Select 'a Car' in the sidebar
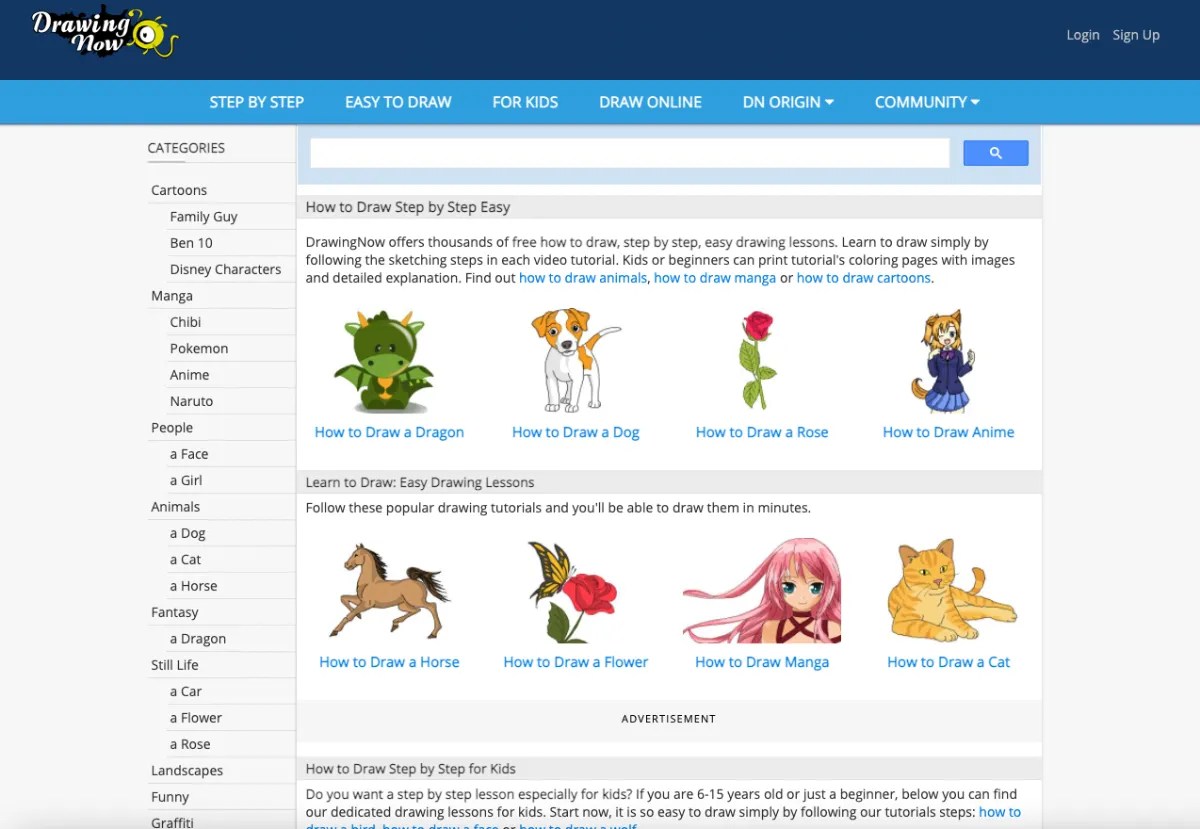Viewport: 1200px width, 829px height. pos(186,691)
